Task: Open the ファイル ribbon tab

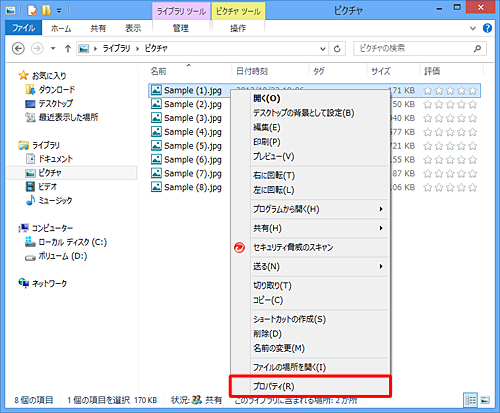Action: (23, 28)
